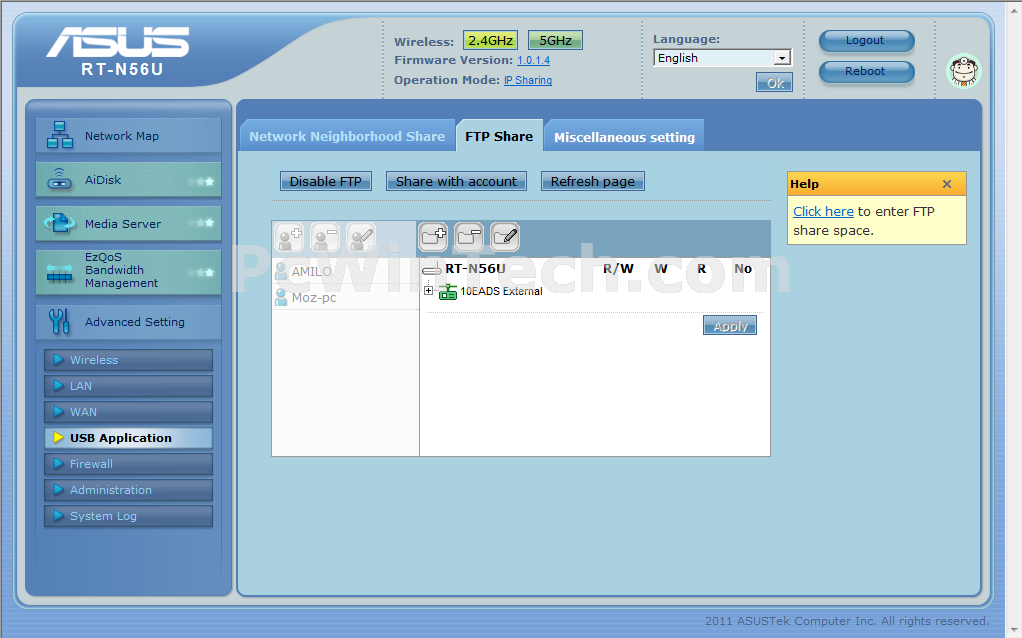Open Advanced Setting label
Viewport: 1022px width, 638px height.
click(135, 322)
